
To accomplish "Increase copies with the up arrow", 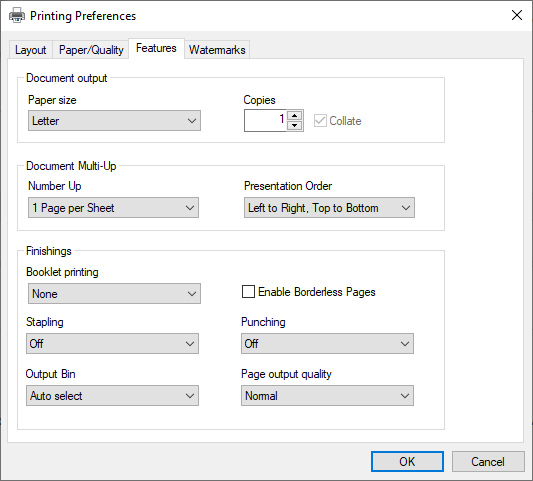I will [294, 116].
